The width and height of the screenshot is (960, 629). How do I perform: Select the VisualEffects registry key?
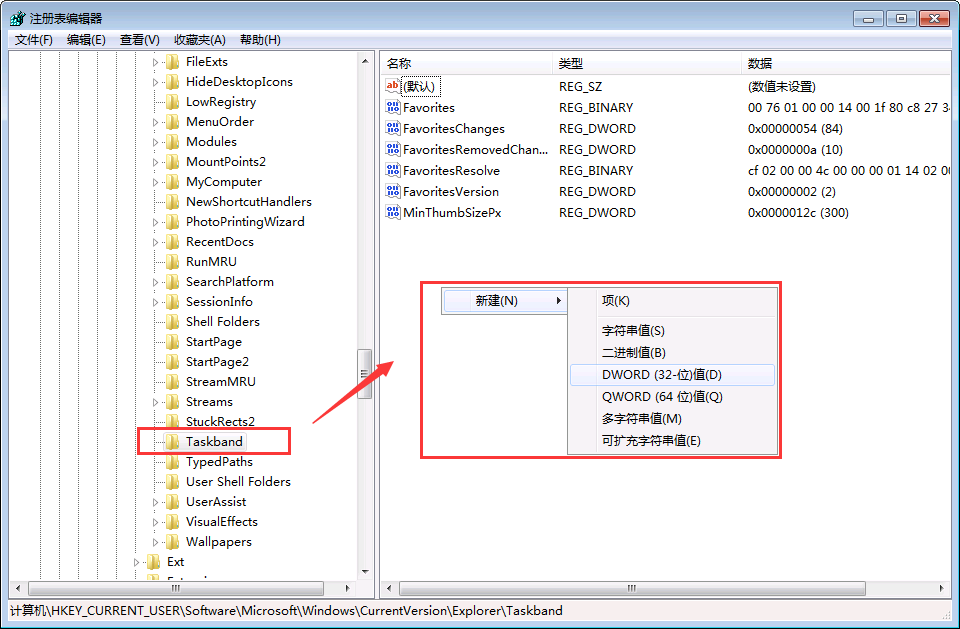coord(221,521)
